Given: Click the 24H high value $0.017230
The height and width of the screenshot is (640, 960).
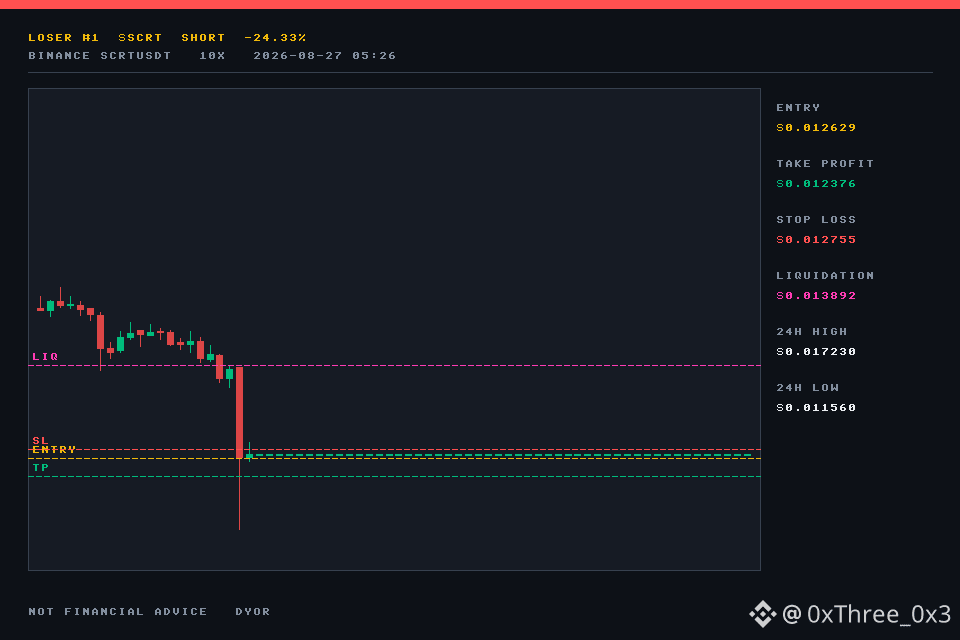Looking at the screenshot, I should point(816,352).
